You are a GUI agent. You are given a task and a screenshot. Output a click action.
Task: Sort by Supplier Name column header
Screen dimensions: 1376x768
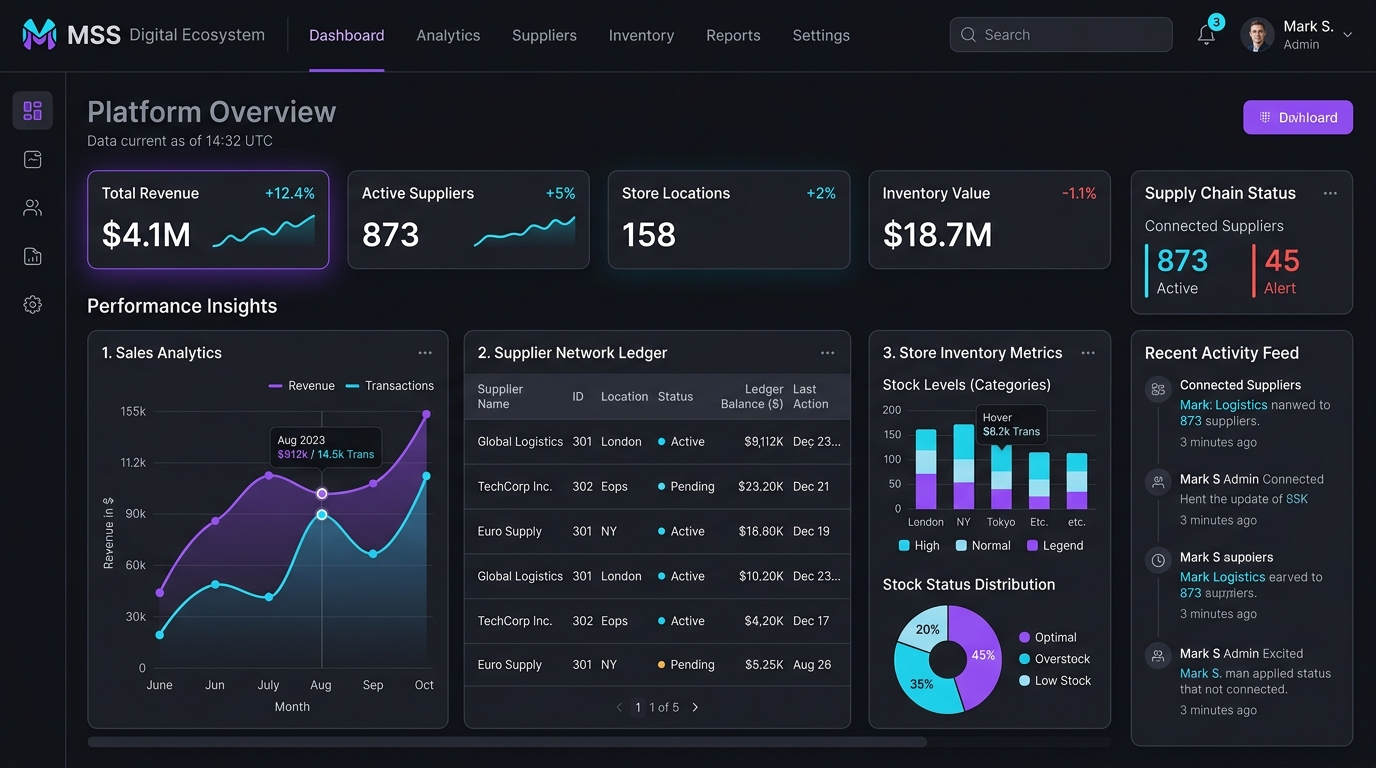pyautogui.click(x=500, y=397)
